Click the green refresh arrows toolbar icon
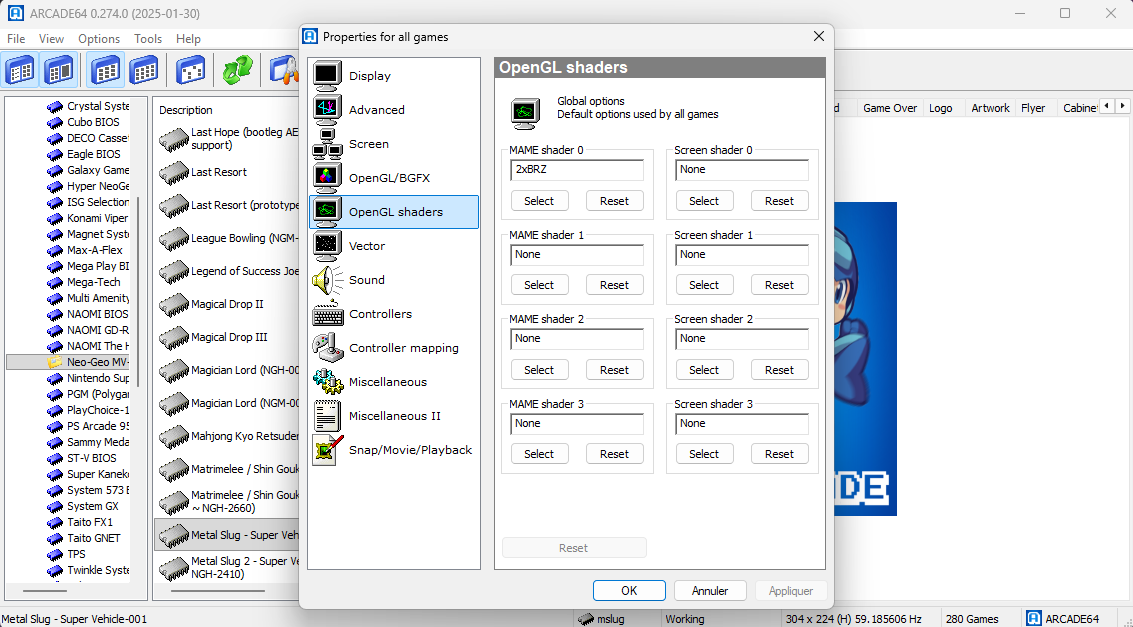The height and width of the screenshot is (627, 1133). tap(237, 70)
